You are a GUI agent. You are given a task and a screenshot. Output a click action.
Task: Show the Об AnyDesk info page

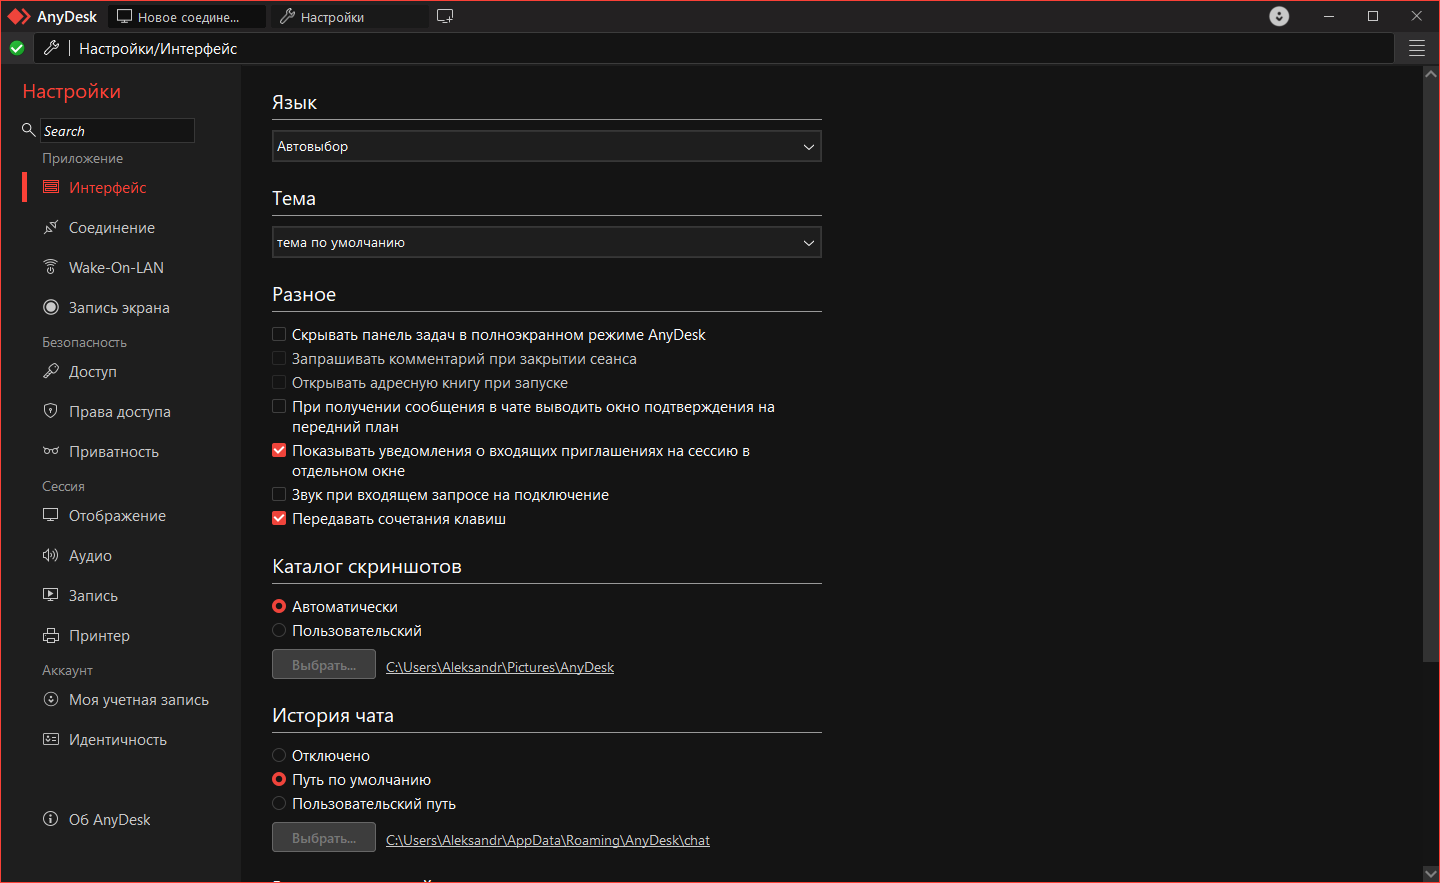coord(109,820)
